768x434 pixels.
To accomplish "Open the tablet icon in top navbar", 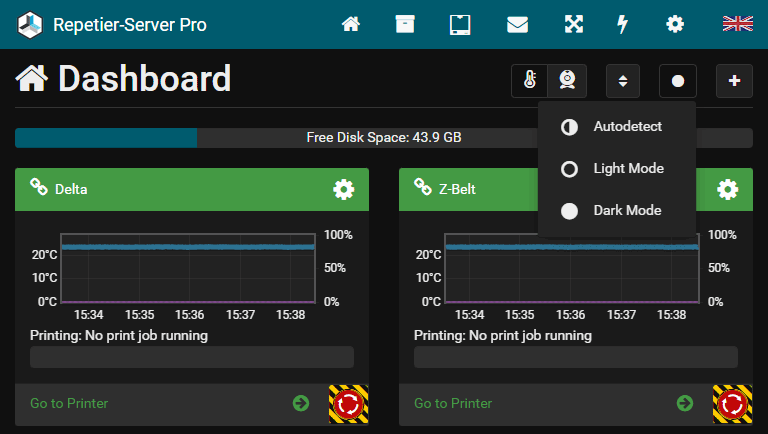I will 460,24.
